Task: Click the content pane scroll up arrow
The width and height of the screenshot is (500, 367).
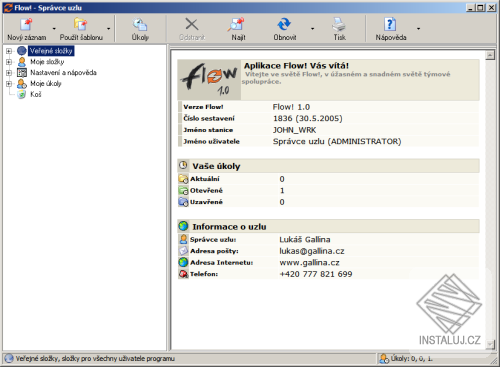Action: tap(490, 55)
